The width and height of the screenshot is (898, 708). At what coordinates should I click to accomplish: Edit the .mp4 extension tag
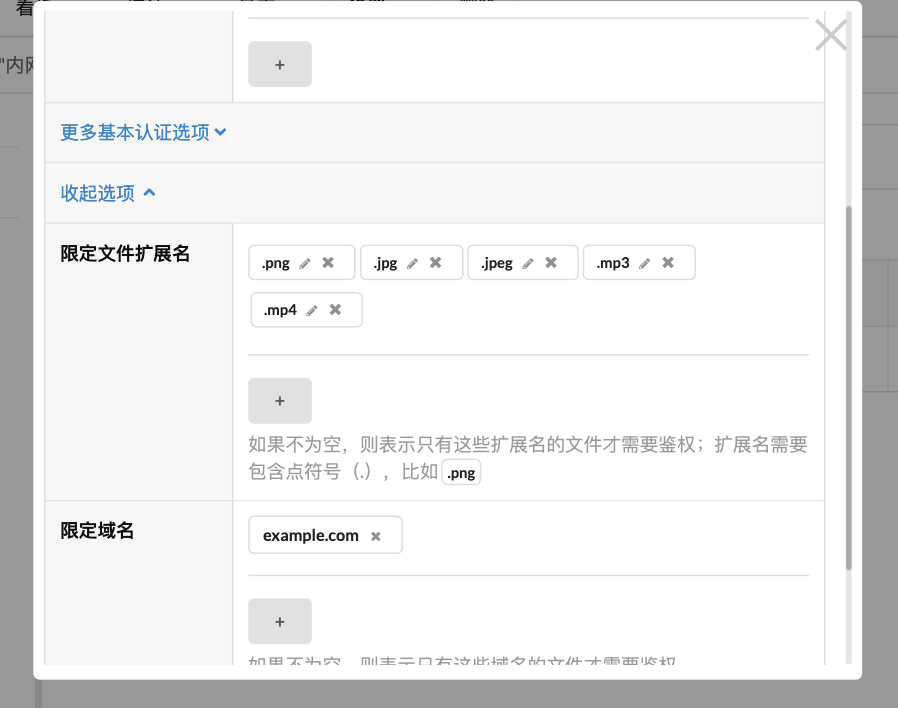point(313,309)
